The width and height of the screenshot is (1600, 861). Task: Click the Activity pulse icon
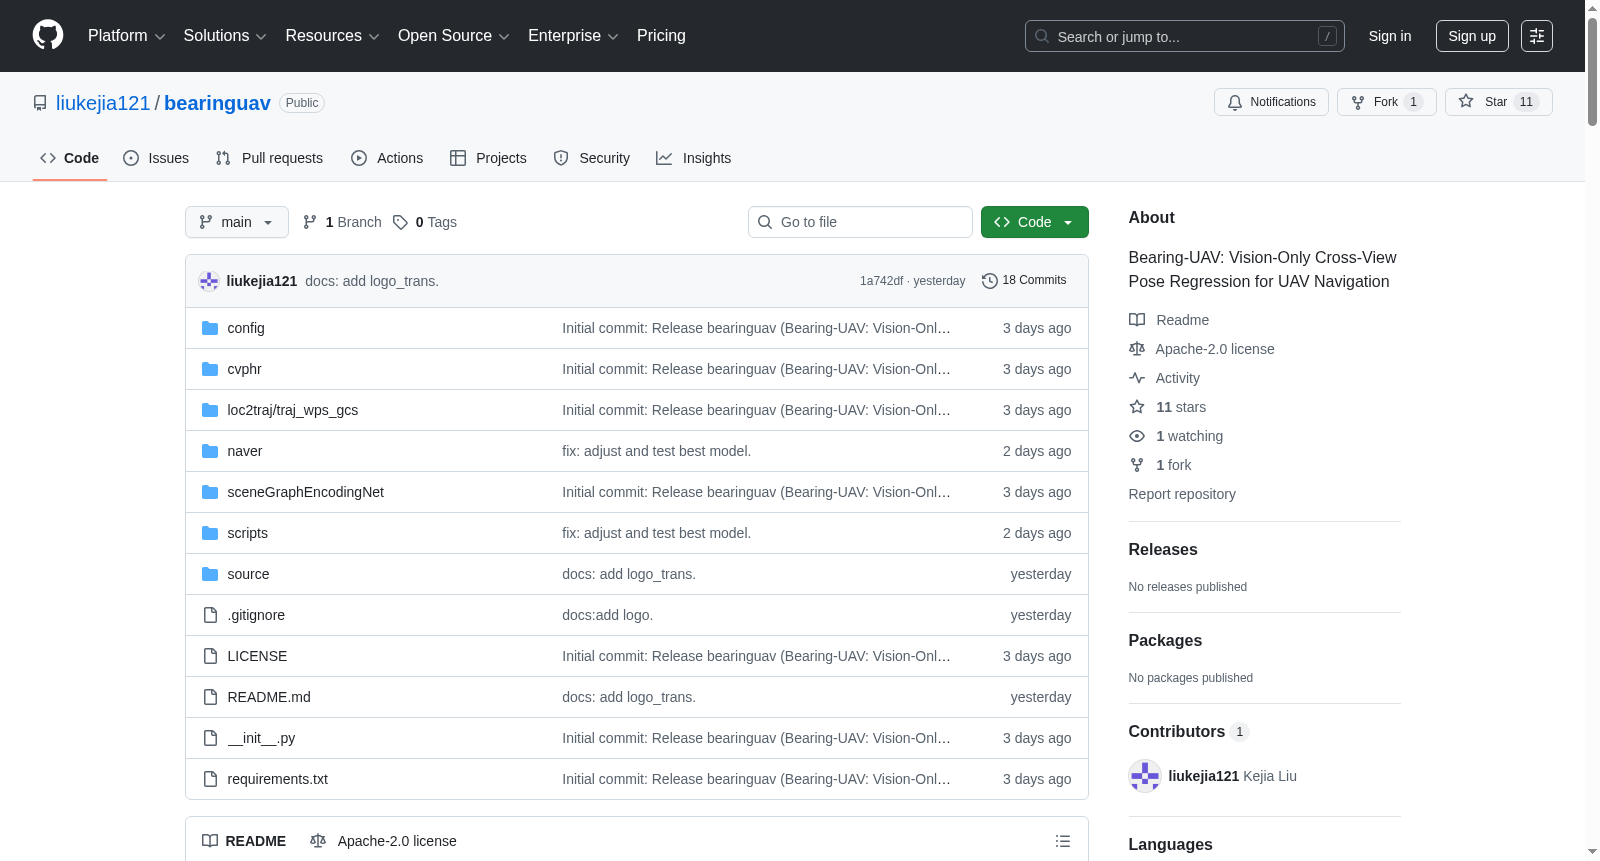click(1137, 378)
